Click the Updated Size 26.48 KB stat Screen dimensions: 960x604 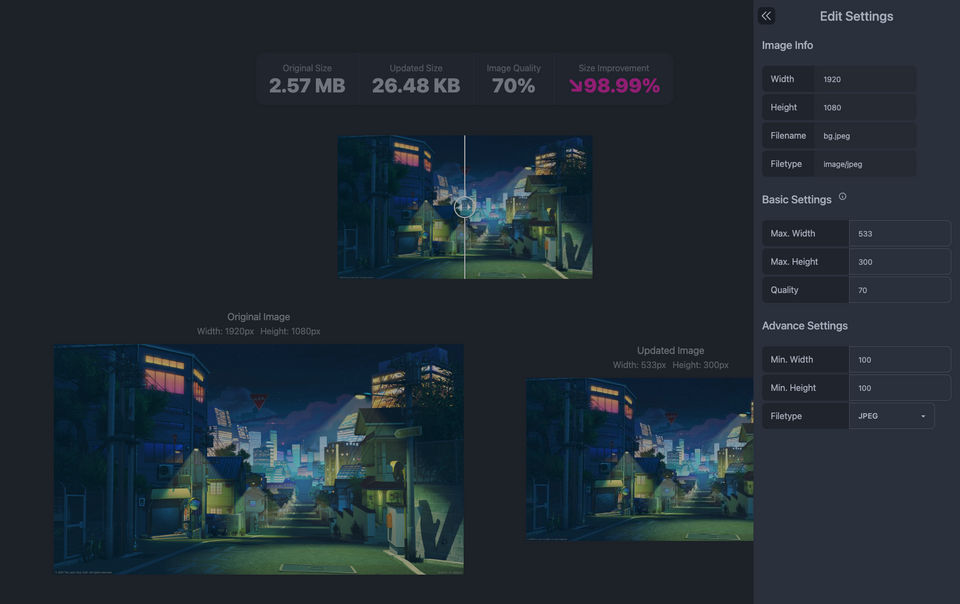[416, 80]
